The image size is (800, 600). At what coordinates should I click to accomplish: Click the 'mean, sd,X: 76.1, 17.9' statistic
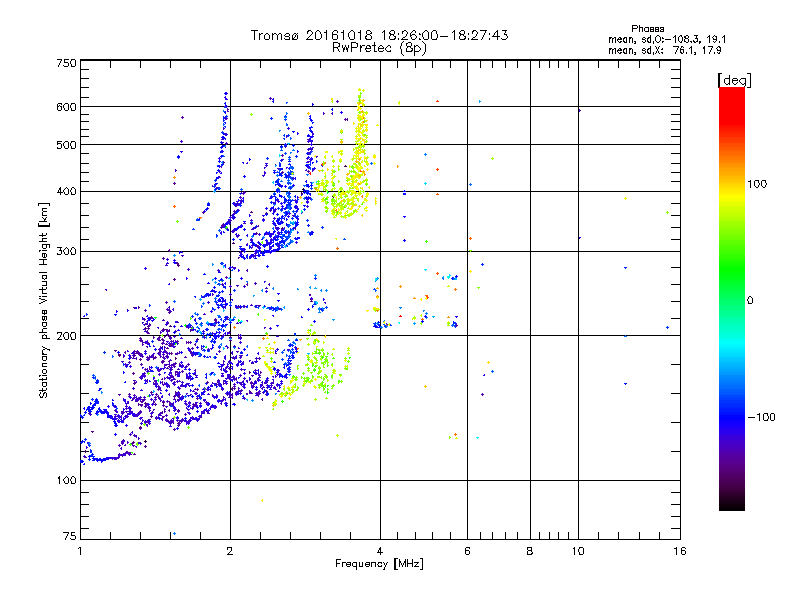[x=664, y=51]
